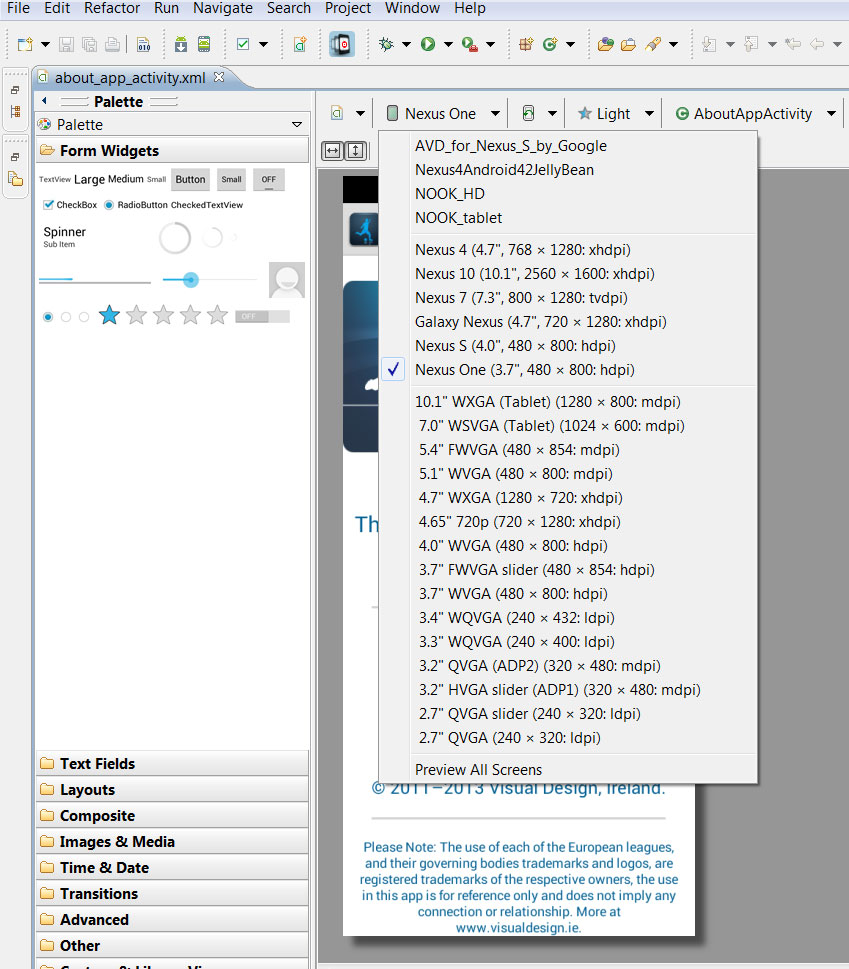Open the Android SDK Manager icon

(x=180, y=44)
